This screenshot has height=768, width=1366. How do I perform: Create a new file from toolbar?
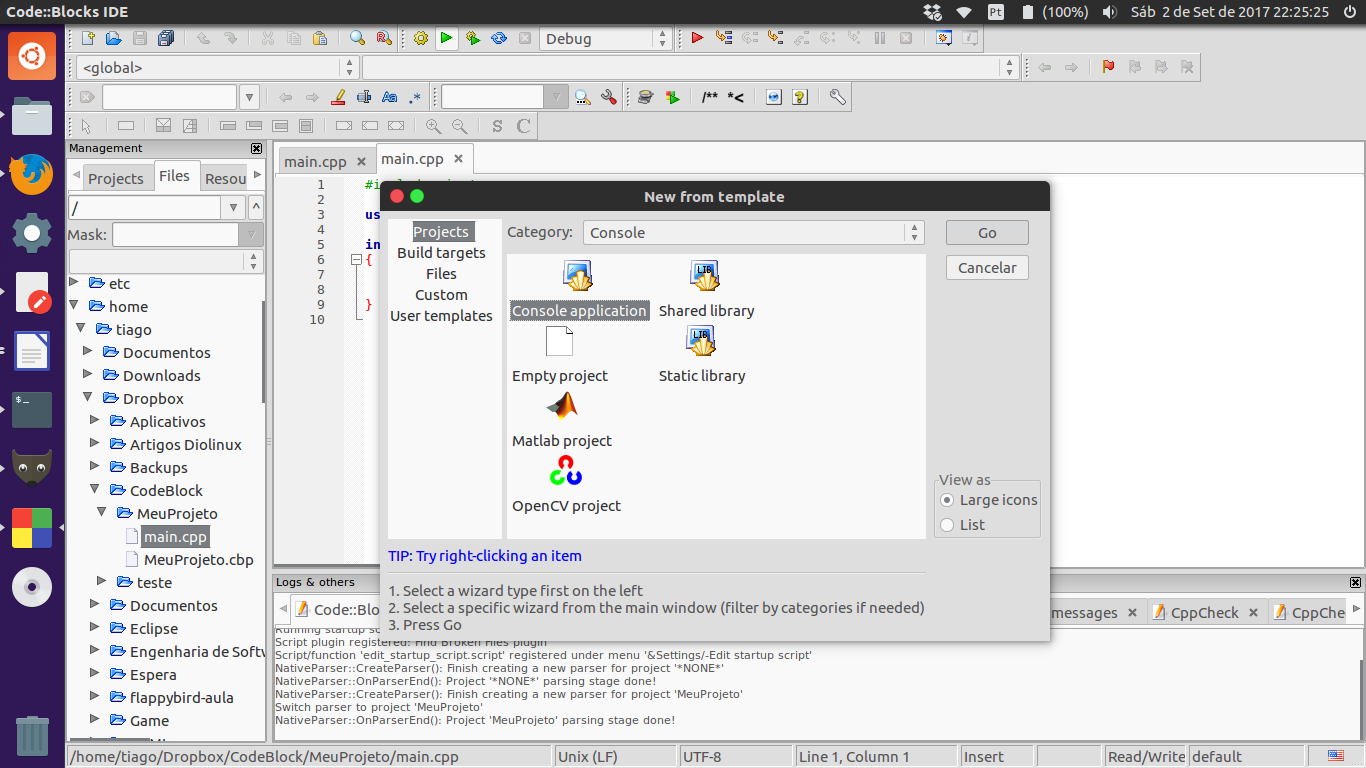pos(88,38)
